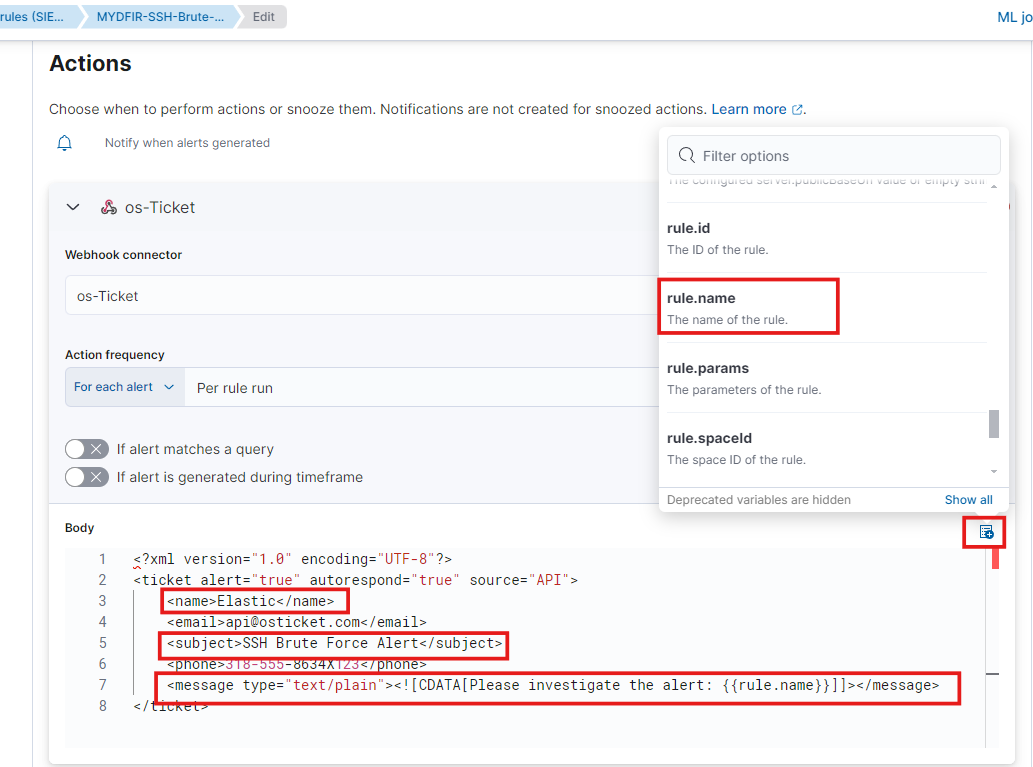Click the email api@osticket.com line
Image resolution: width=1033 pixels, height=767 pixels.
pos(296,622)
